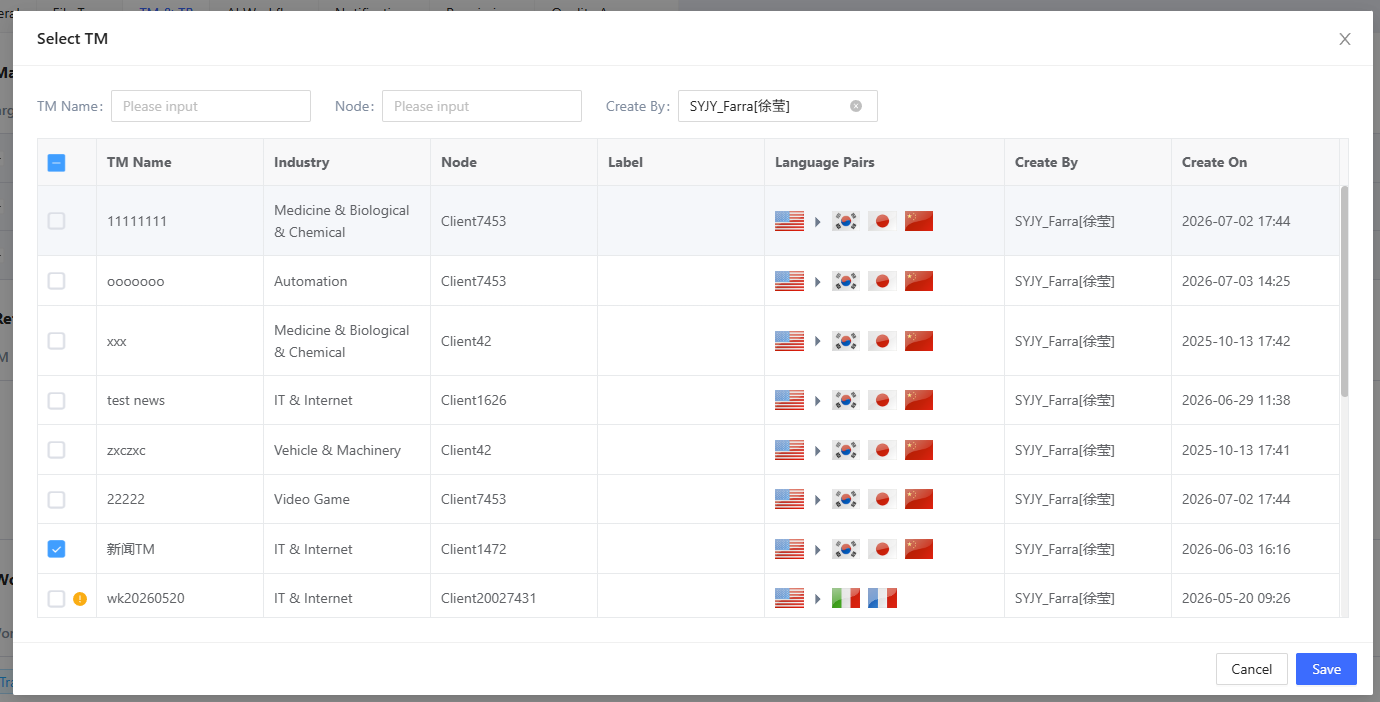
Task: Click the French flag in wk20260520 row
Action: click(882, 598)
